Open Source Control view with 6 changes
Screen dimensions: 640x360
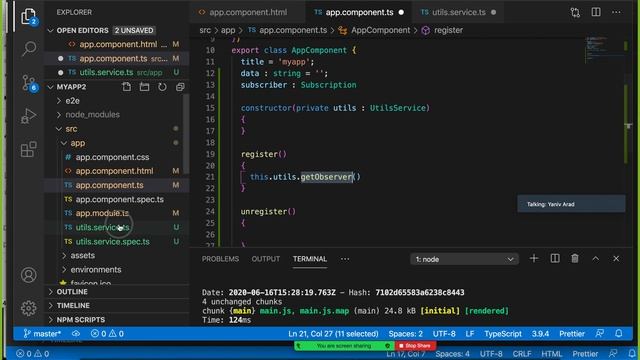coord(29,82)
